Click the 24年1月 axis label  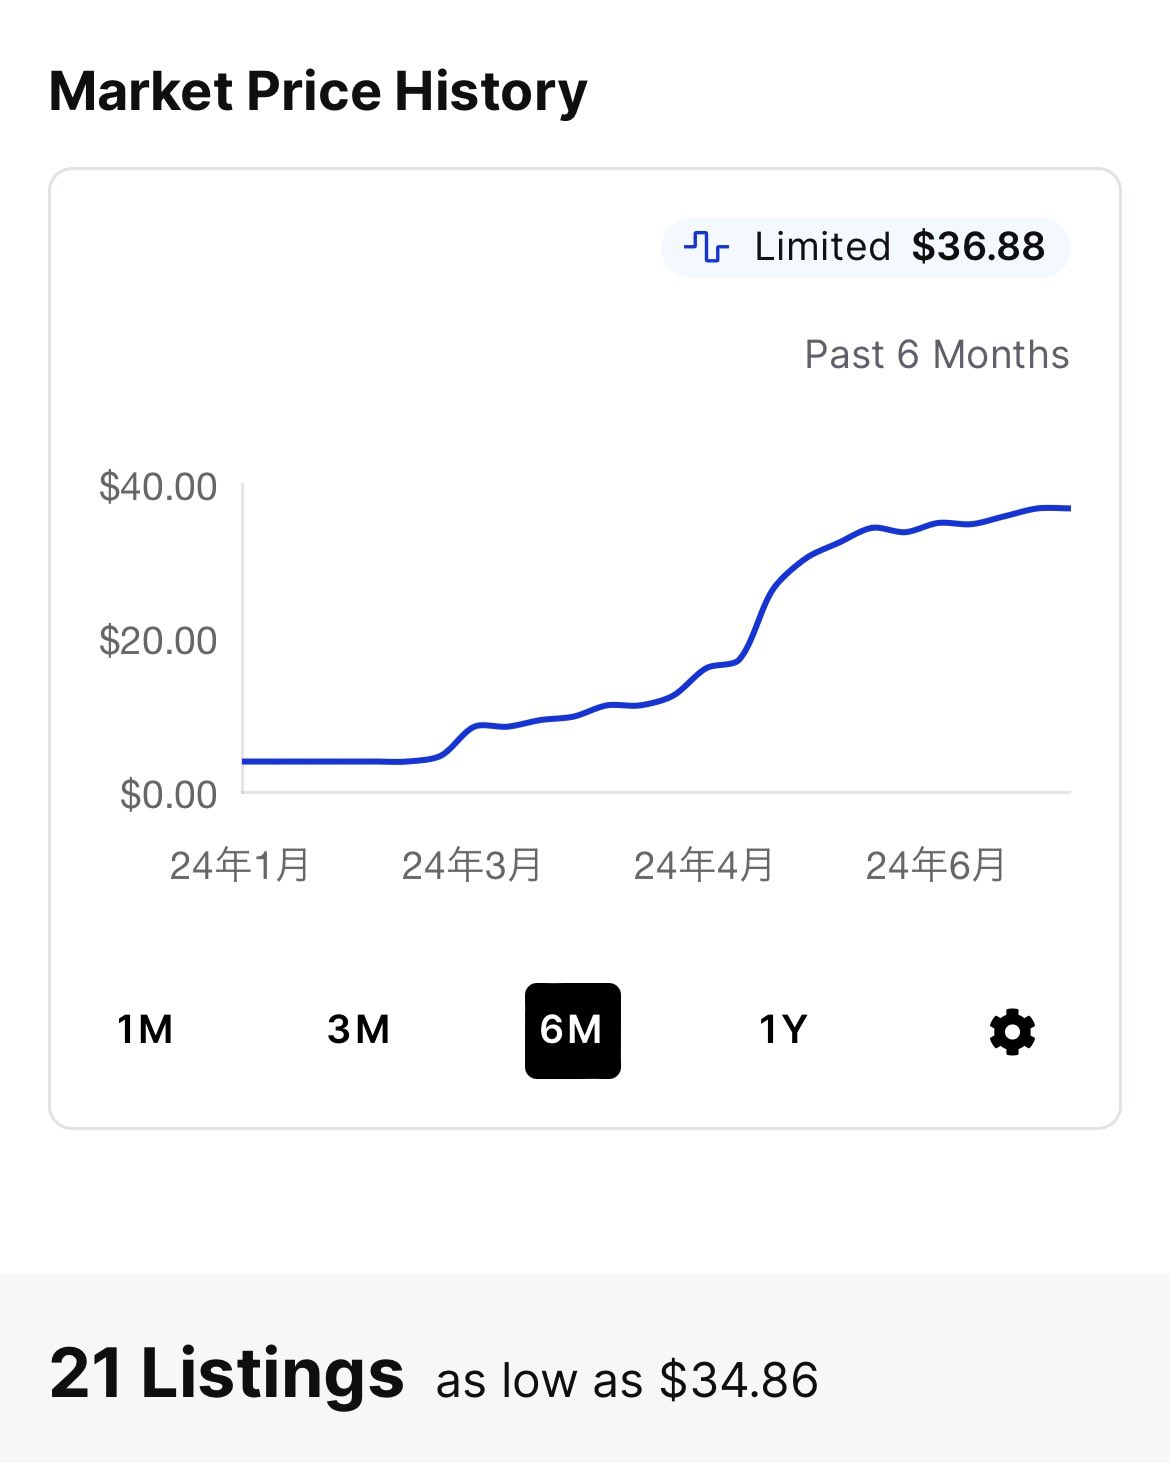pos(240,865)
